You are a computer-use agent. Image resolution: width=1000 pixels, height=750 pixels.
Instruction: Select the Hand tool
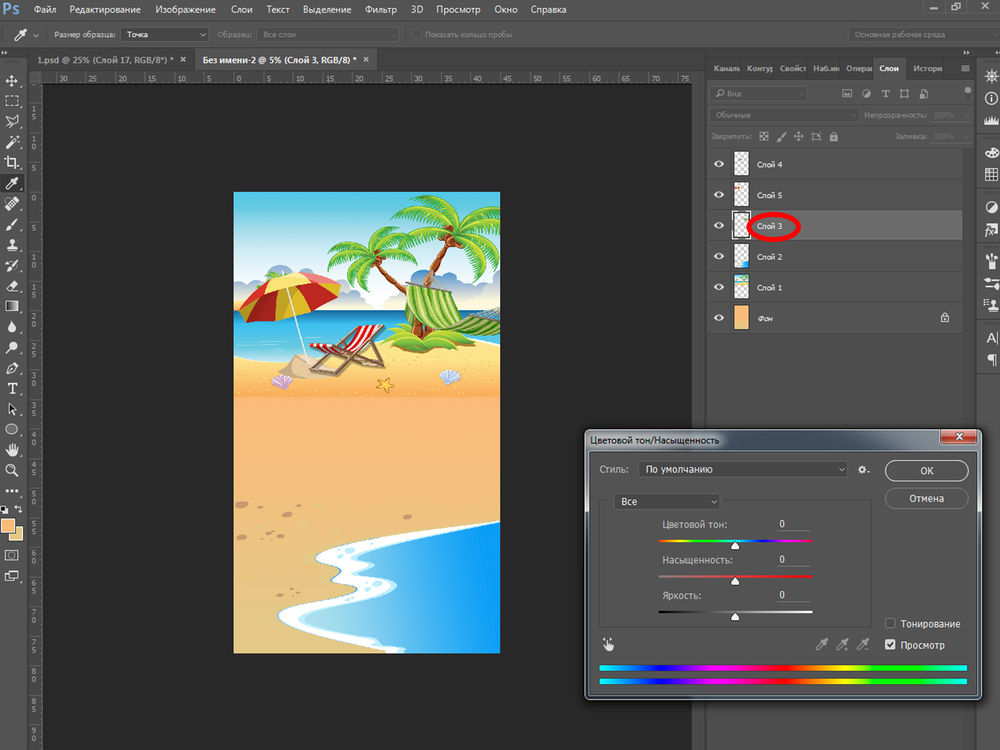pos(12,449)
